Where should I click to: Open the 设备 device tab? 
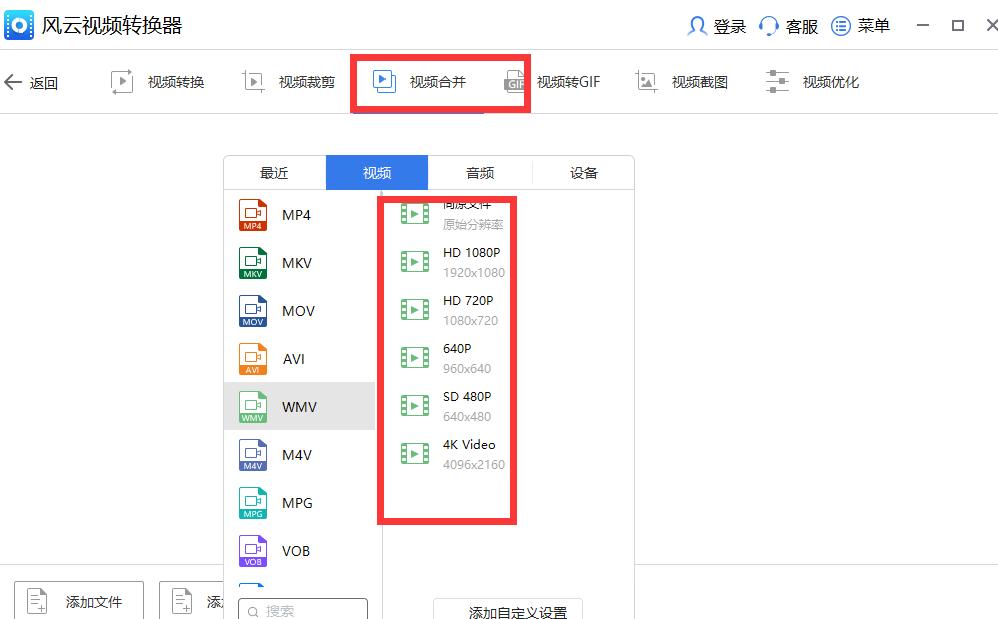coord(583,172)
